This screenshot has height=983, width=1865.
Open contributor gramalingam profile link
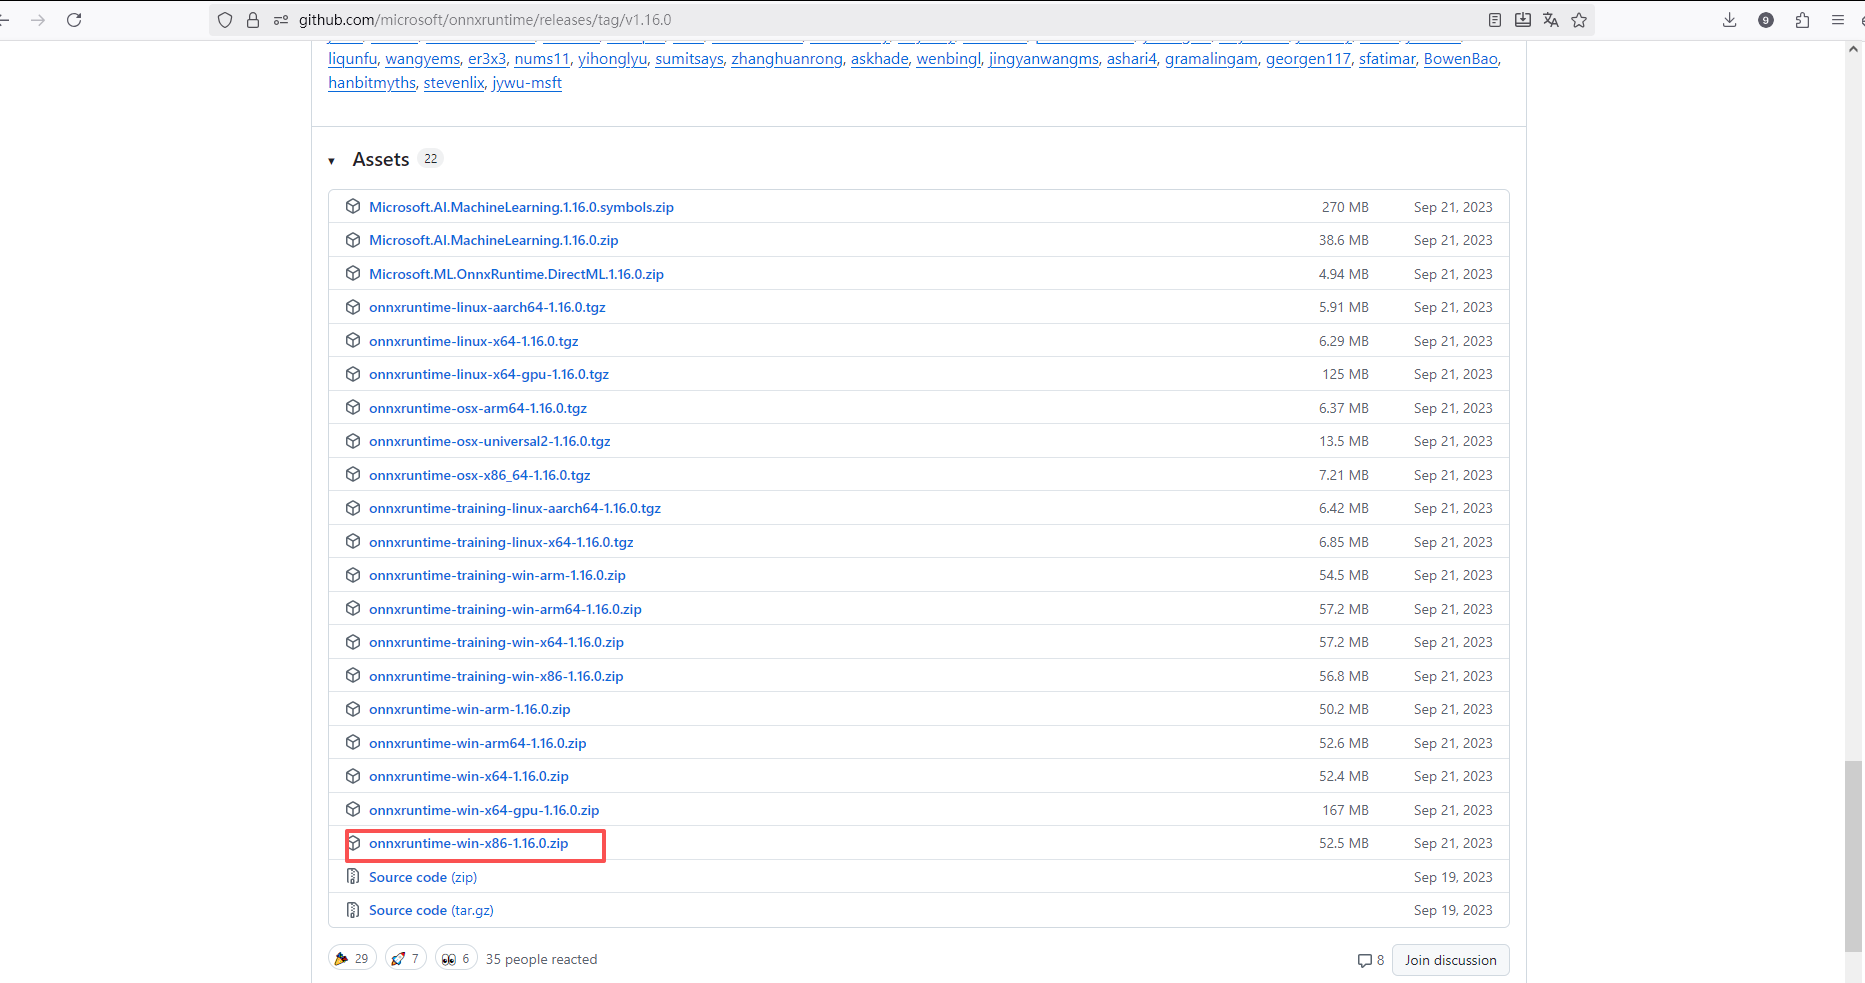1211,59
